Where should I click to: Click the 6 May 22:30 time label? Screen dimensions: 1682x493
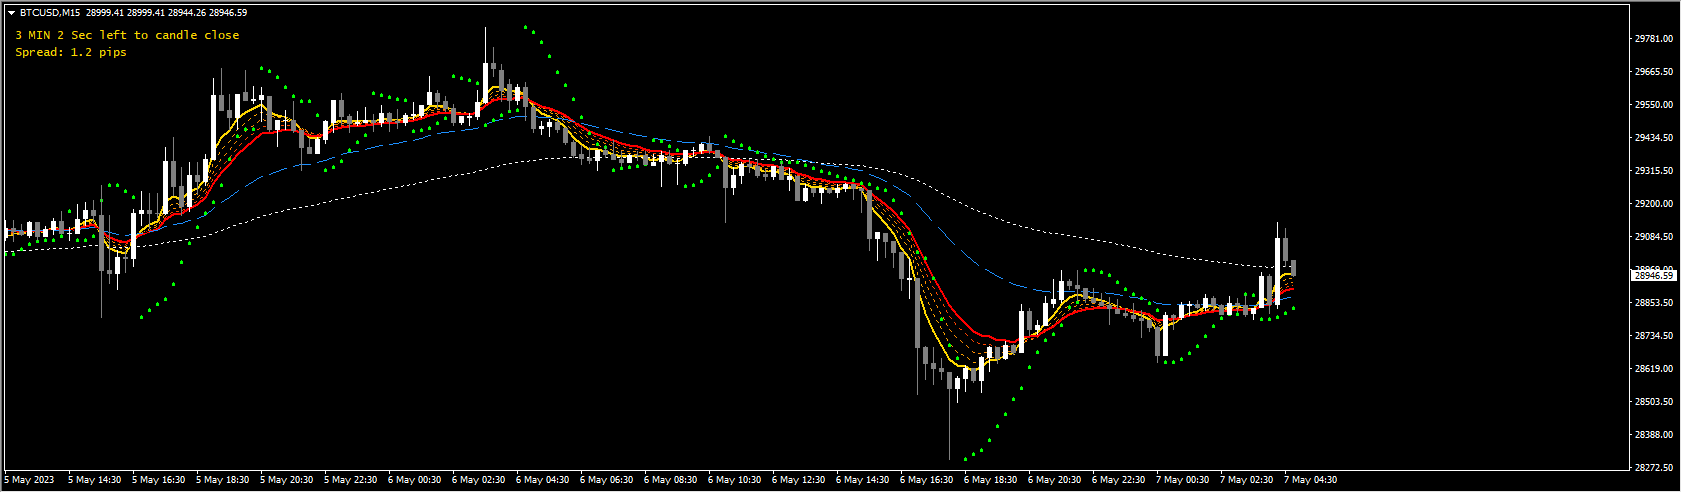[x=1119, y=480]
